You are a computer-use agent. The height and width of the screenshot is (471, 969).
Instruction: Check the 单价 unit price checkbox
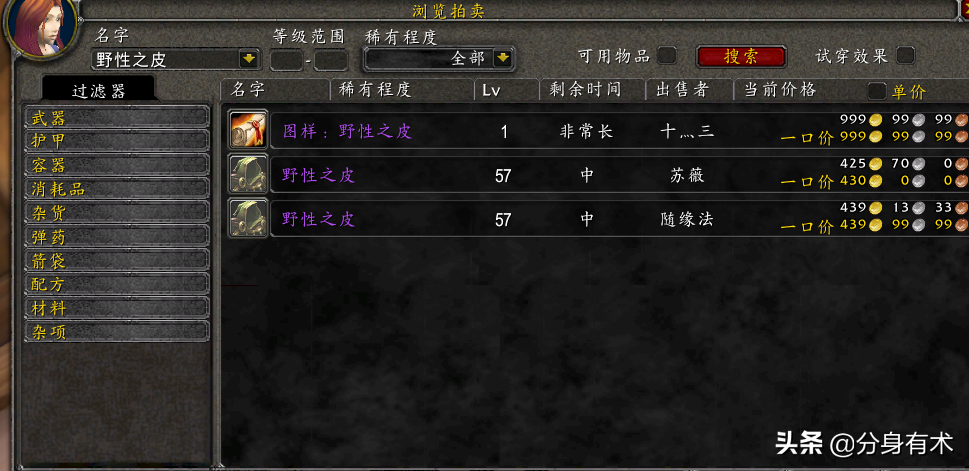point(877,91)
